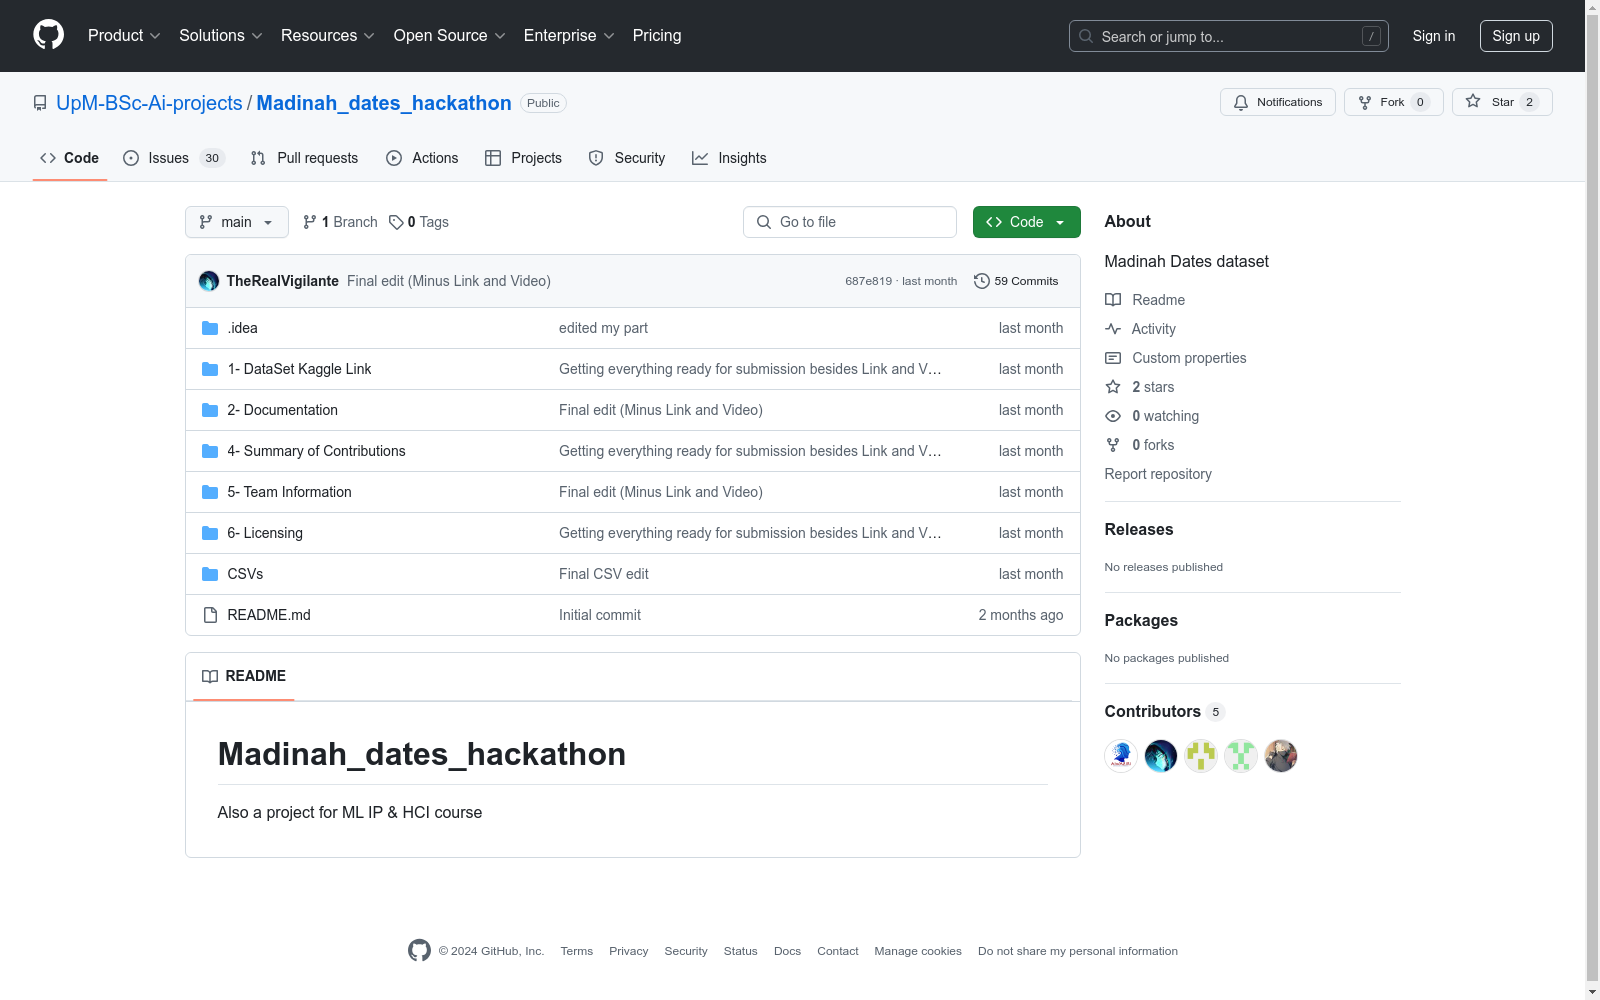
Task: Open the README.md file
Action: 269,615
